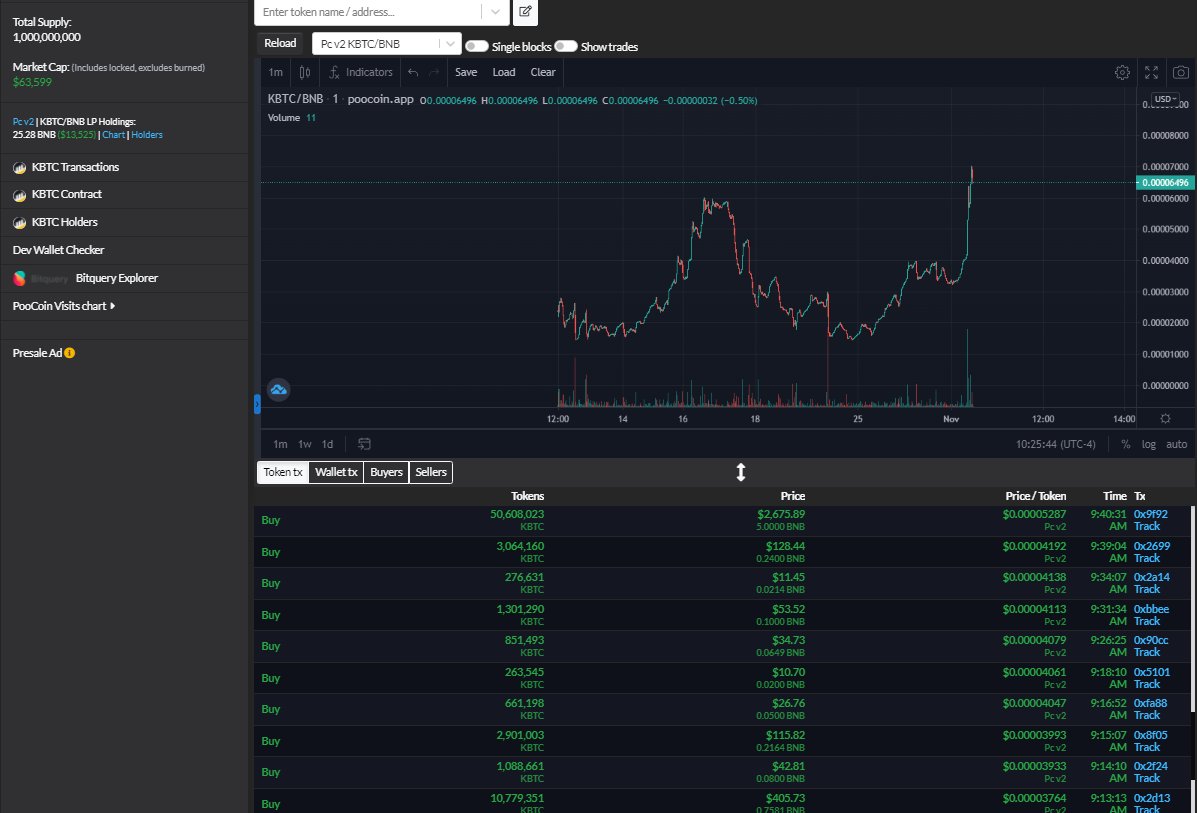Switch to the Token tx tab
The image size is (1197, 813).
pyautogui.click(x=282, y=473)
